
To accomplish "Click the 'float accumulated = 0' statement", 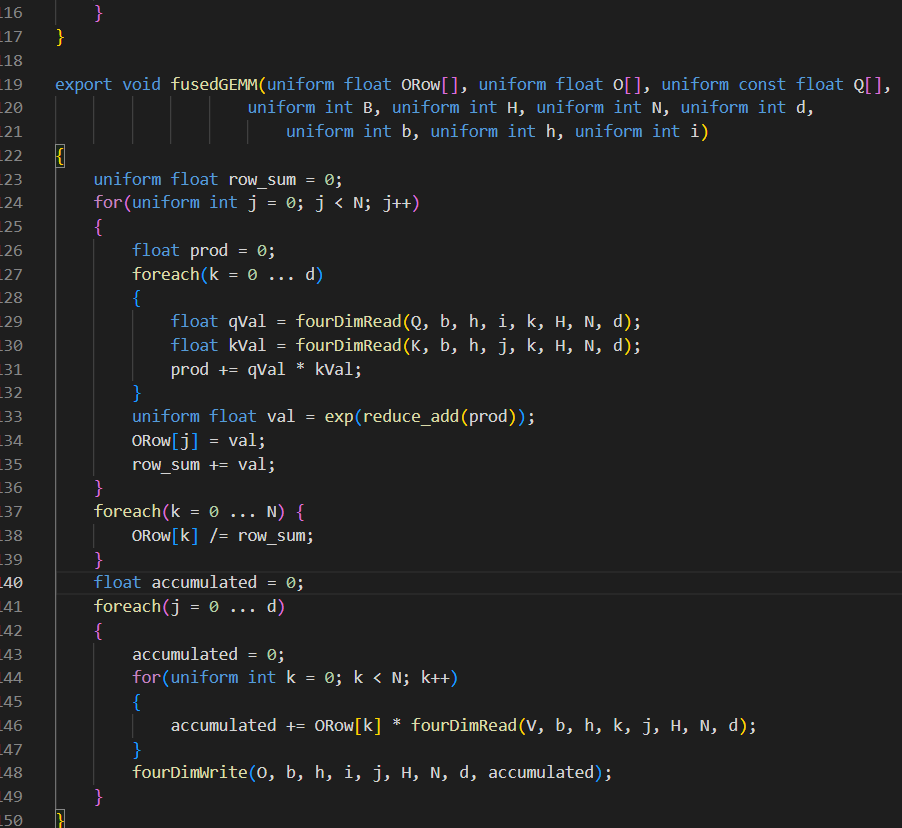I will pos(198,583).
